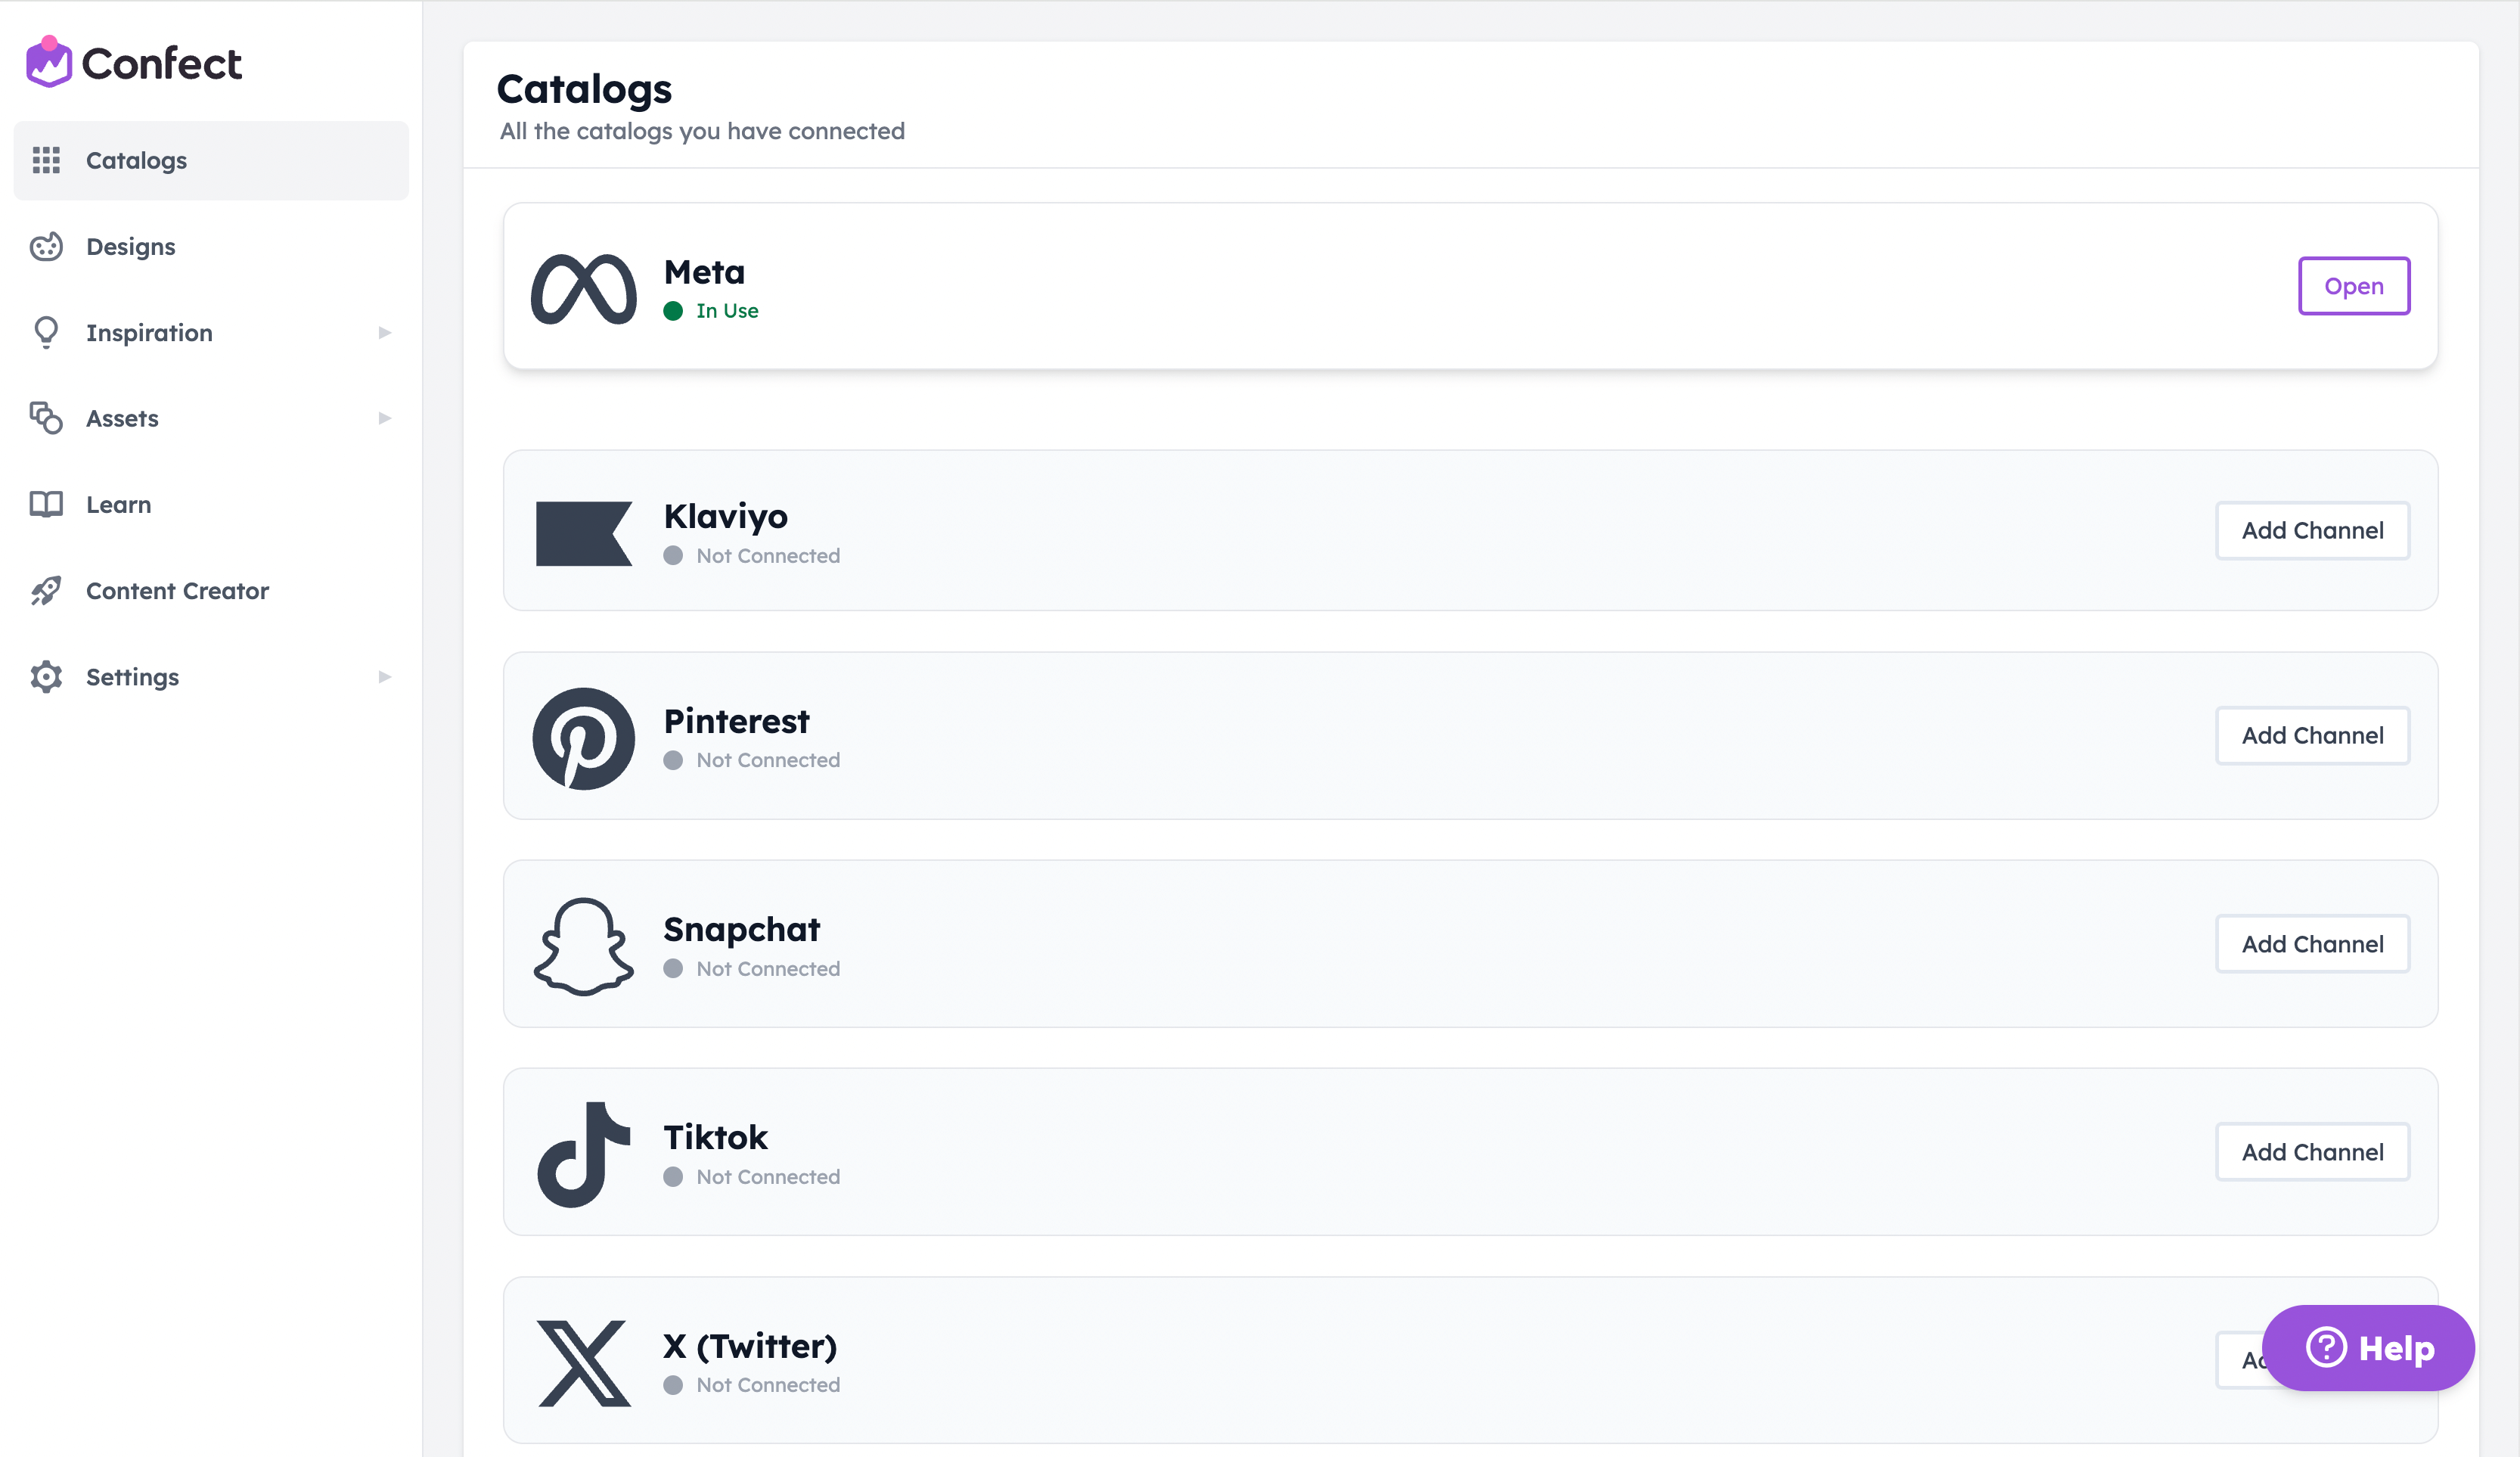Click the Designs cookie icon
Screen dimensions: 2520x1457
(46, 246)
